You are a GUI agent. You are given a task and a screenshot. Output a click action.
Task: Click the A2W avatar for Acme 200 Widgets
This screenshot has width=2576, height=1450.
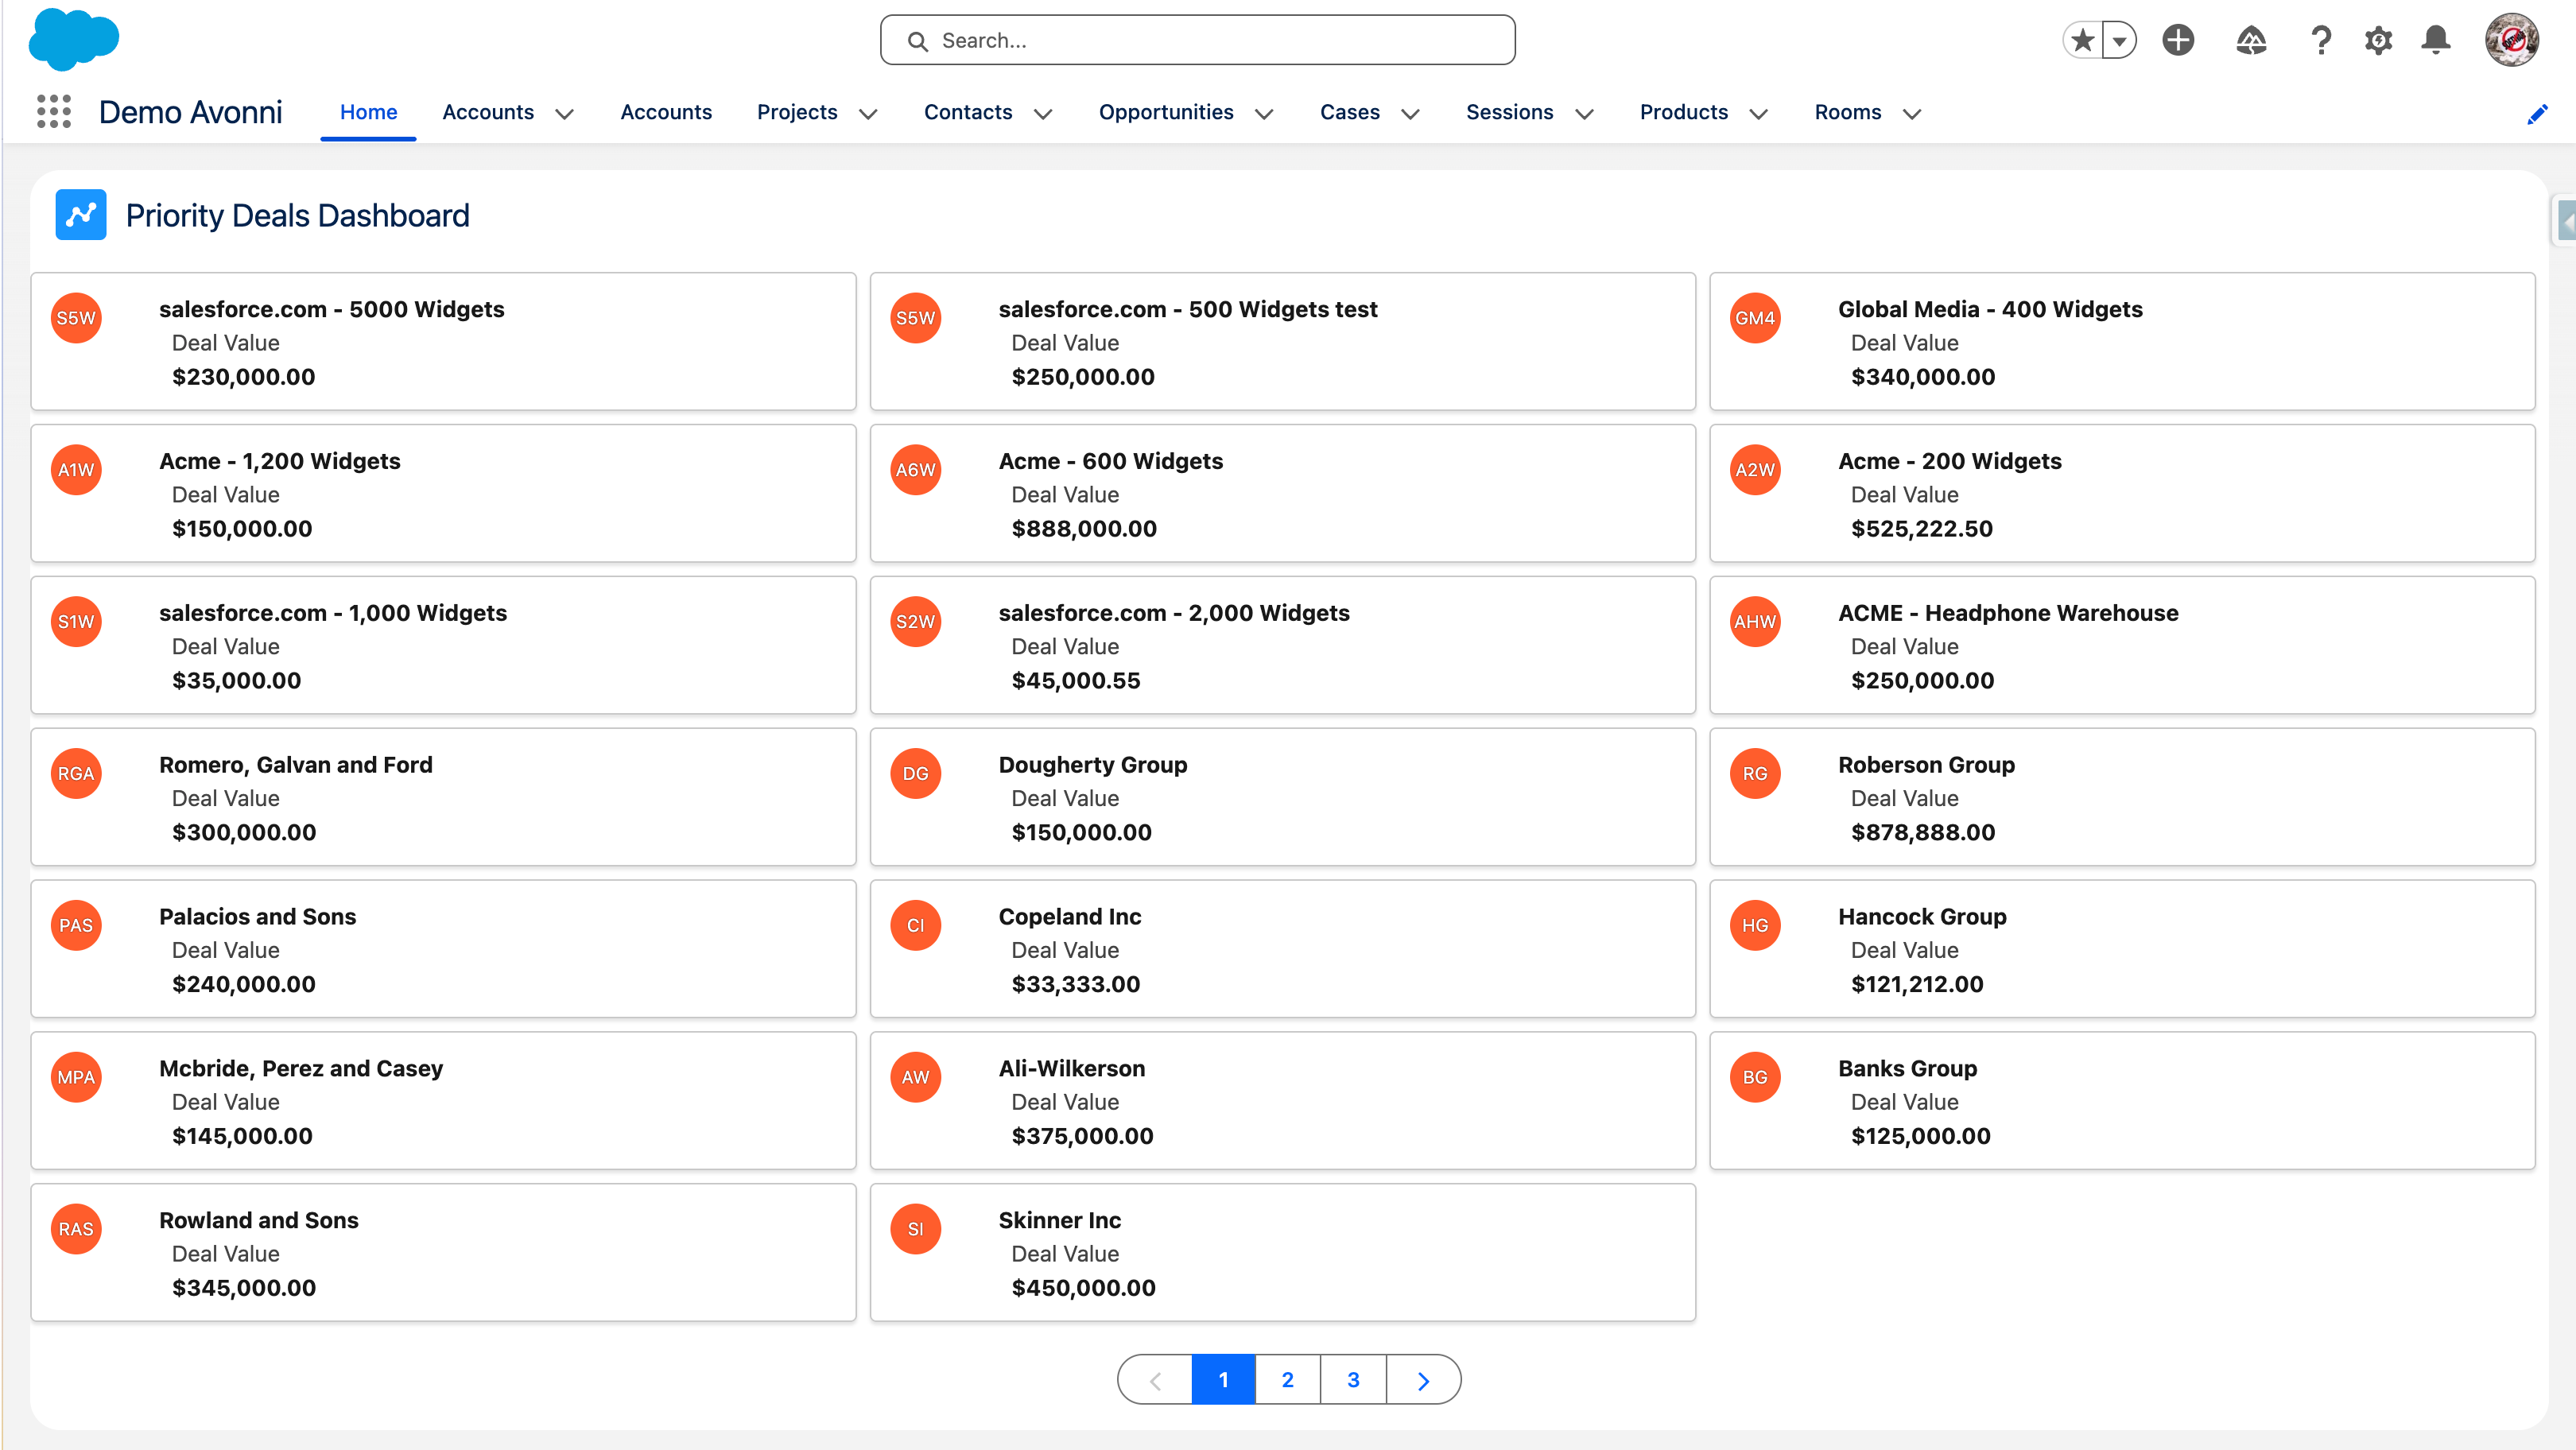(x=1755, y=470)
